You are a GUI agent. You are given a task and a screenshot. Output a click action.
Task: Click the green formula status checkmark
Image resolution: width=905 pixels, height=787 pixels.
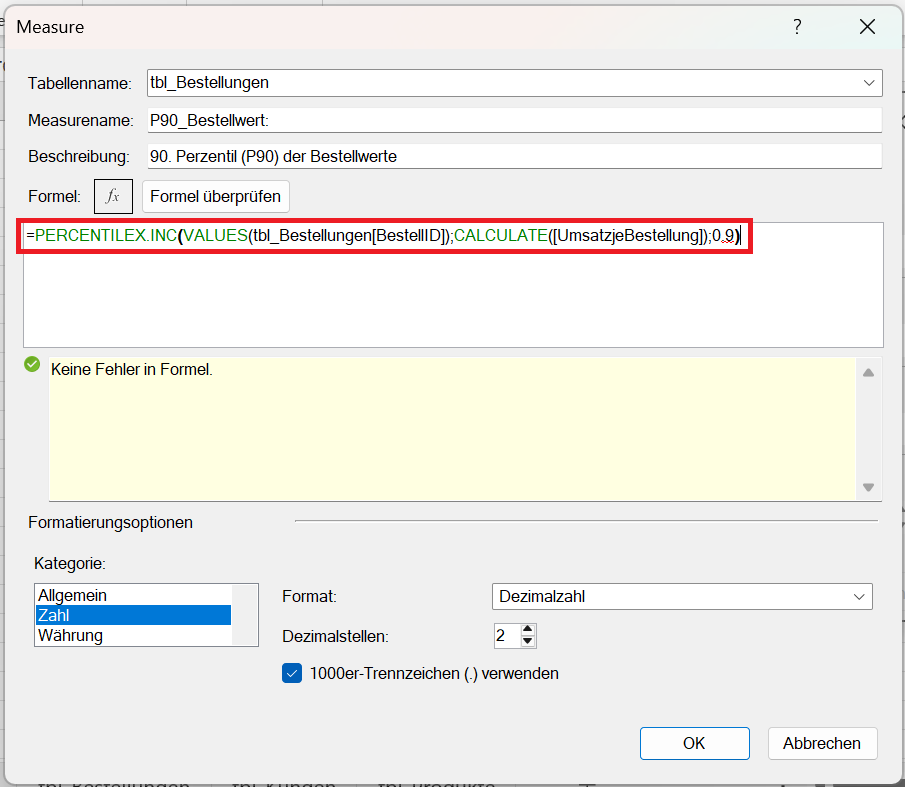pos(32,366)
